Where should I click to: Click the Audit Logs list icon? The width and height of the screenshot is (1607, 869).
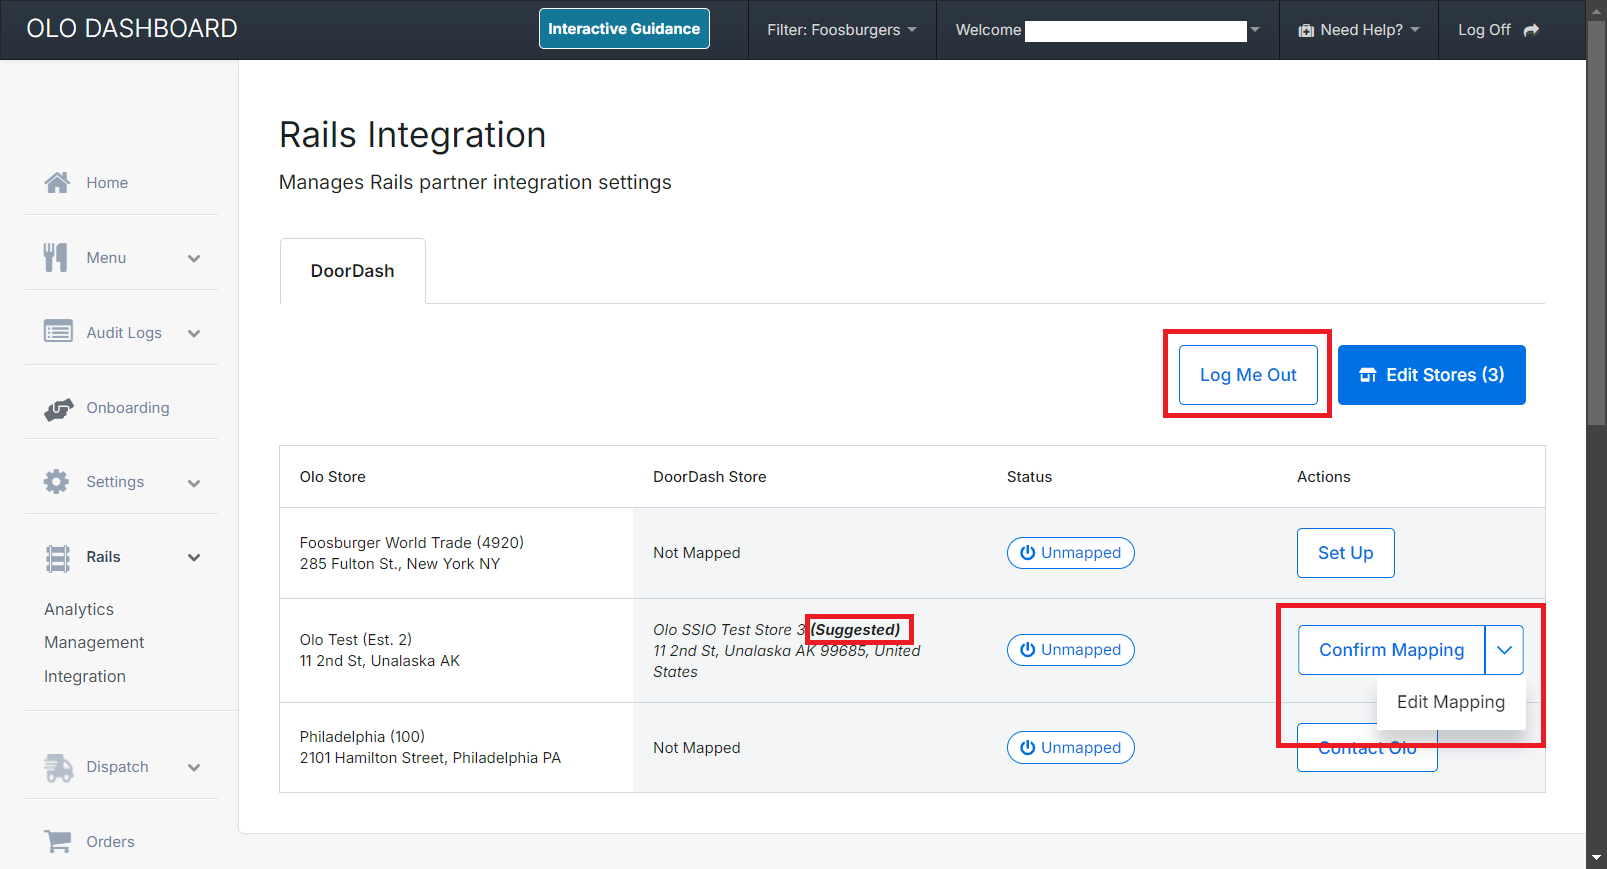pos(58,331)
